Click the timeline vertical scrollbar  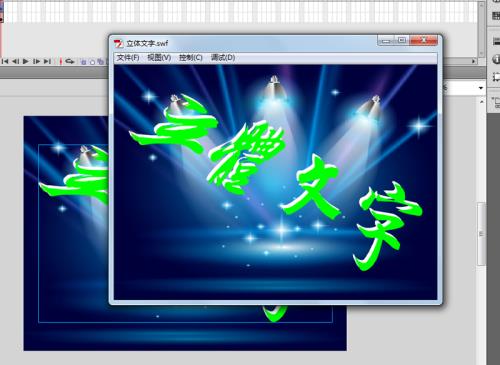click(x=481, y=28)
